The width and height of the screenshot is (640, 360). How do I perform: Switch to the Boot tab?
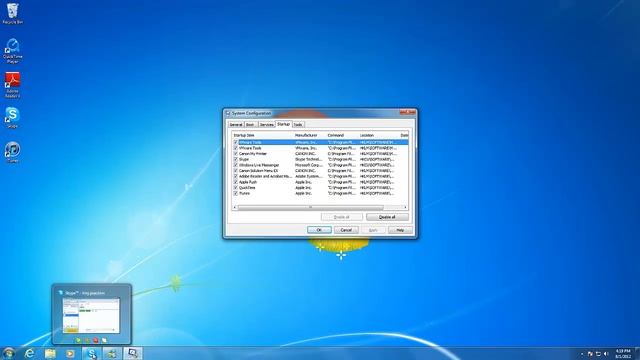pos(250,124)
